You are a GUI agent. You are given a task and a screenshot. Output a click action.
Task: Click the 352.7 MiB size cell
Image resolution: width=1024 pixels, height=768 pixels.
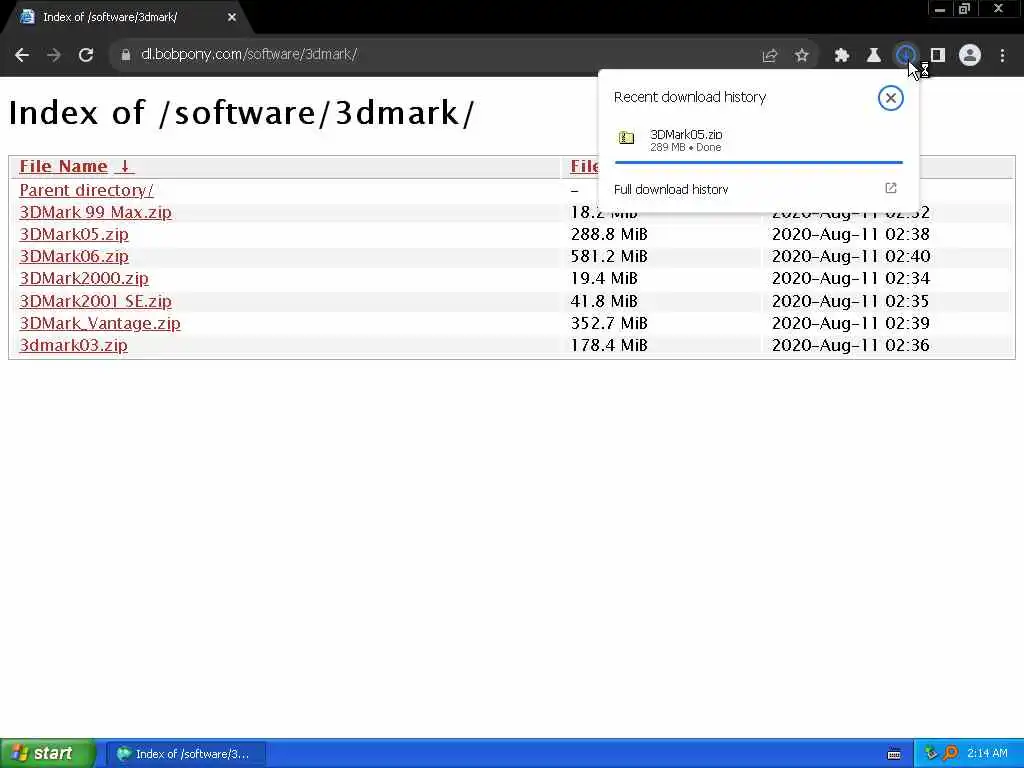coord(609,323)
